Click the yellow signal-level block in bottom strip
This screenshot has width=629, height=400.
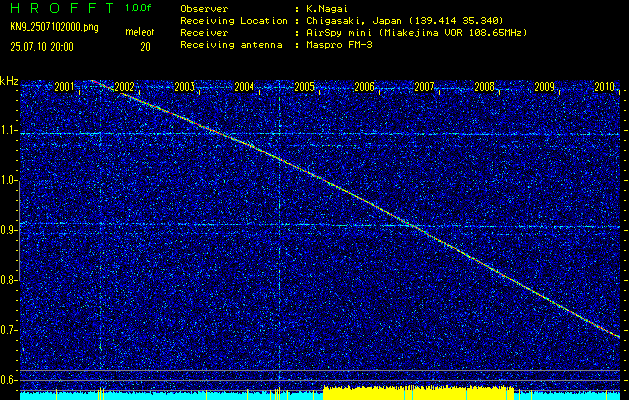(418, 393)
